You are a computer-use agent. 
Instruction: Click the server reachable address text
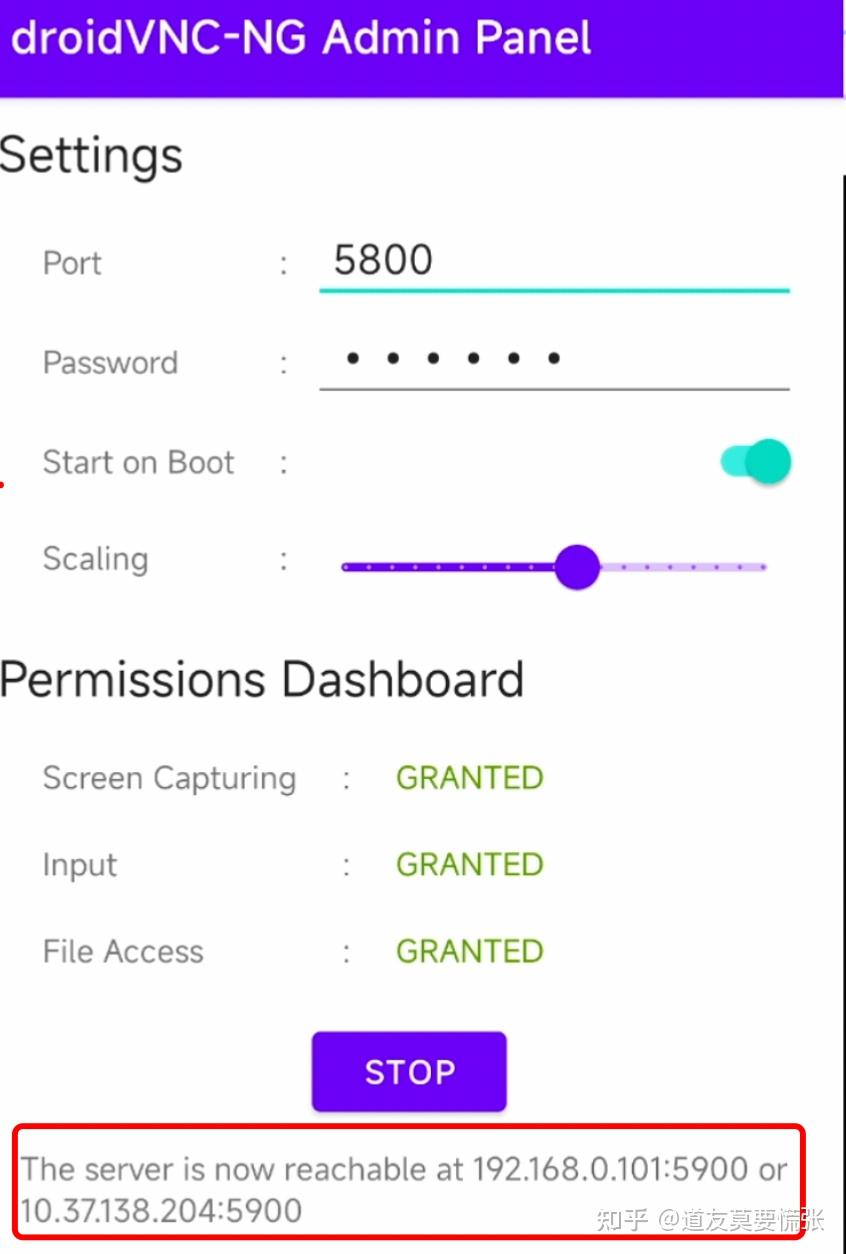tap(404, 1188)
